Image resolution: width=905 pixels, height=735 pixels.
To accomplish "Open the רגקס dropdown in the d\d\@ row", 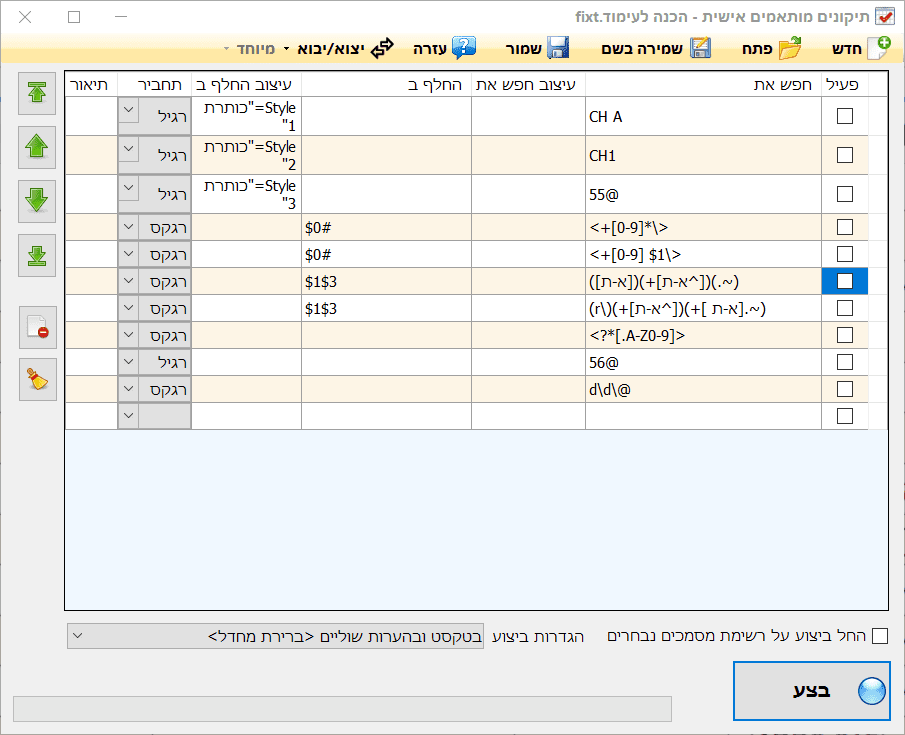I will pyautogui.click(x=129, y=389).
